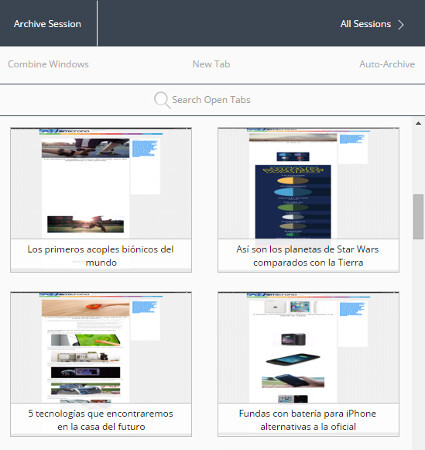Click the vertical scrollbar thumb
Image resolution: width=425 pixels, height=450 pixels.
(418, 216)
